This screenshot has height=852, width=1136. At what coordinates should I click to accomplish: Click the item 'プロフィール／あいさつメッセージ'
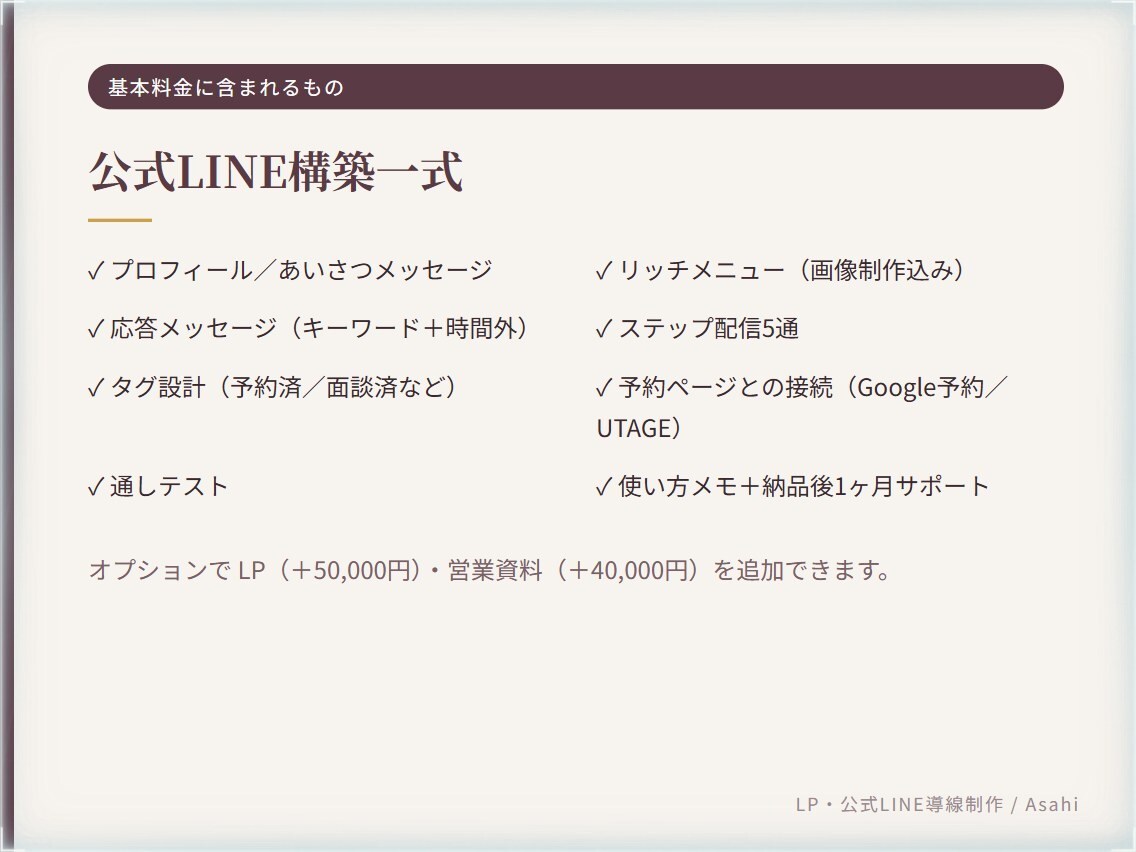coord(290,270)
